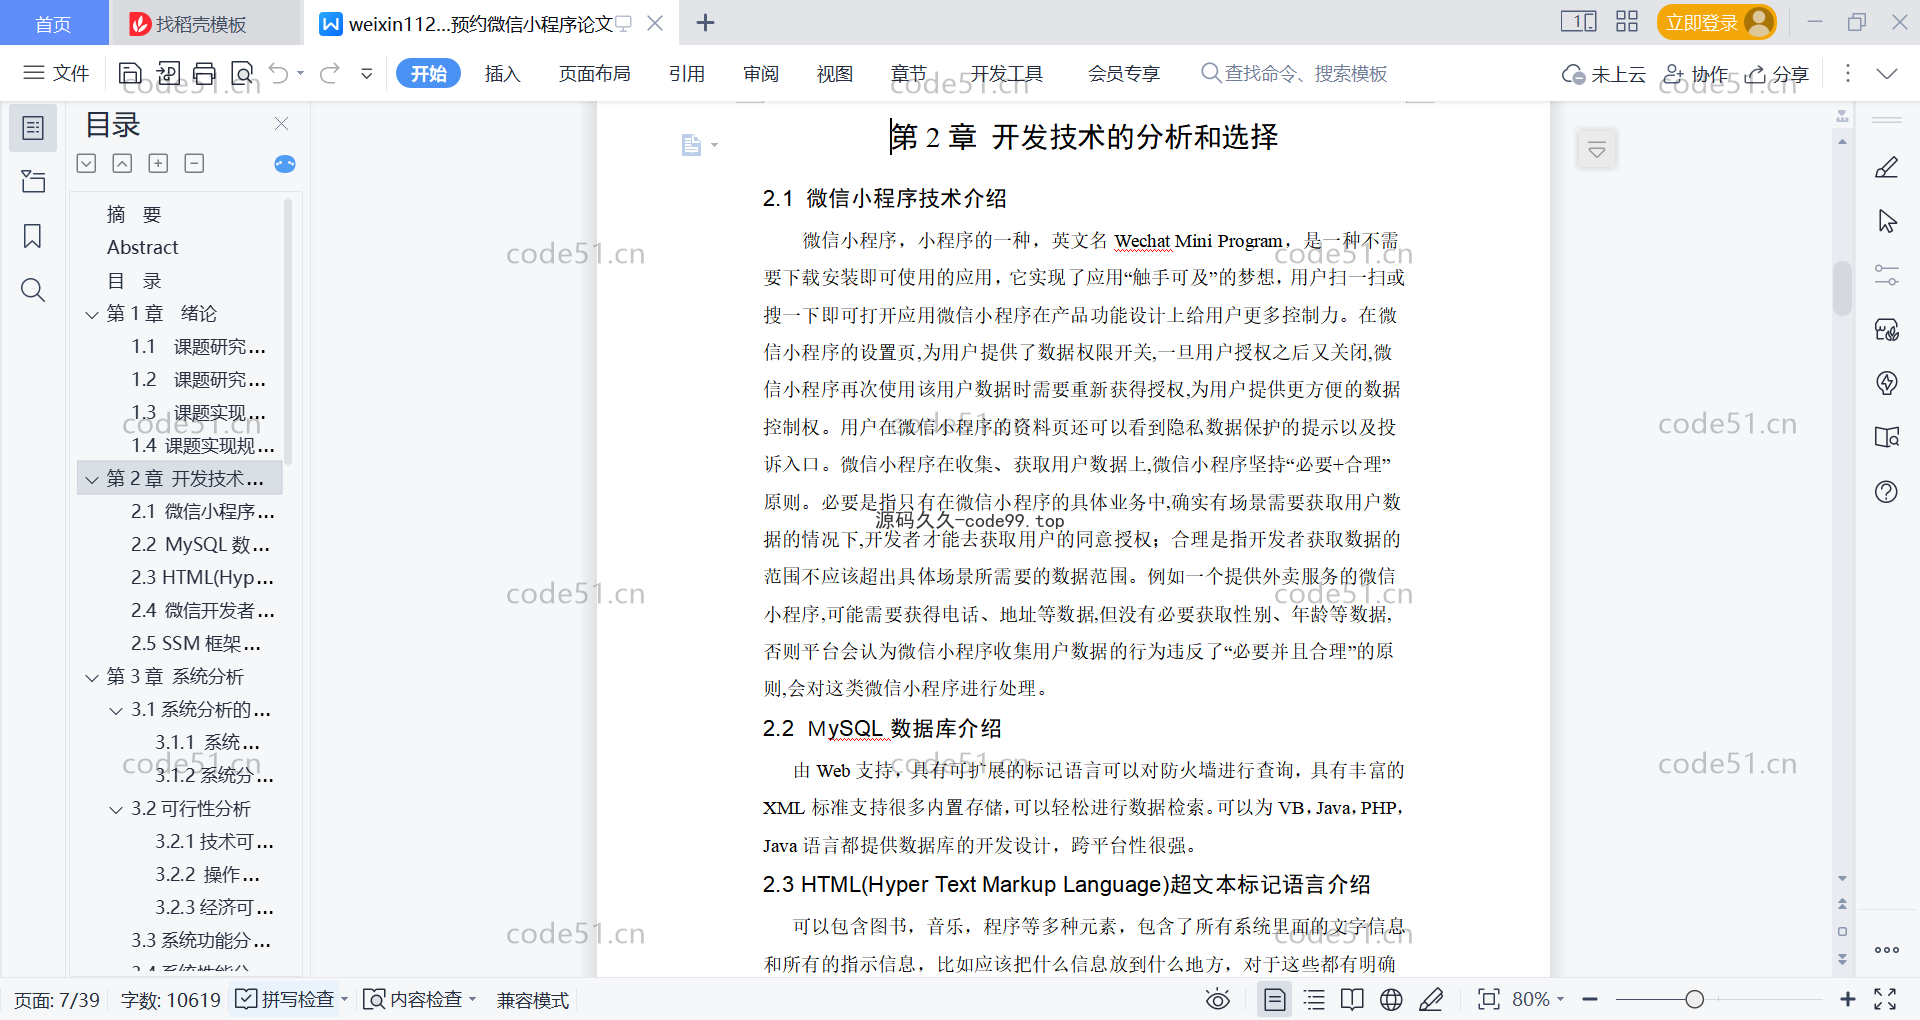The width and height of the screenshot is (1920, 1020).
Task: Click the 分享 button
Action: (1777, 73)
